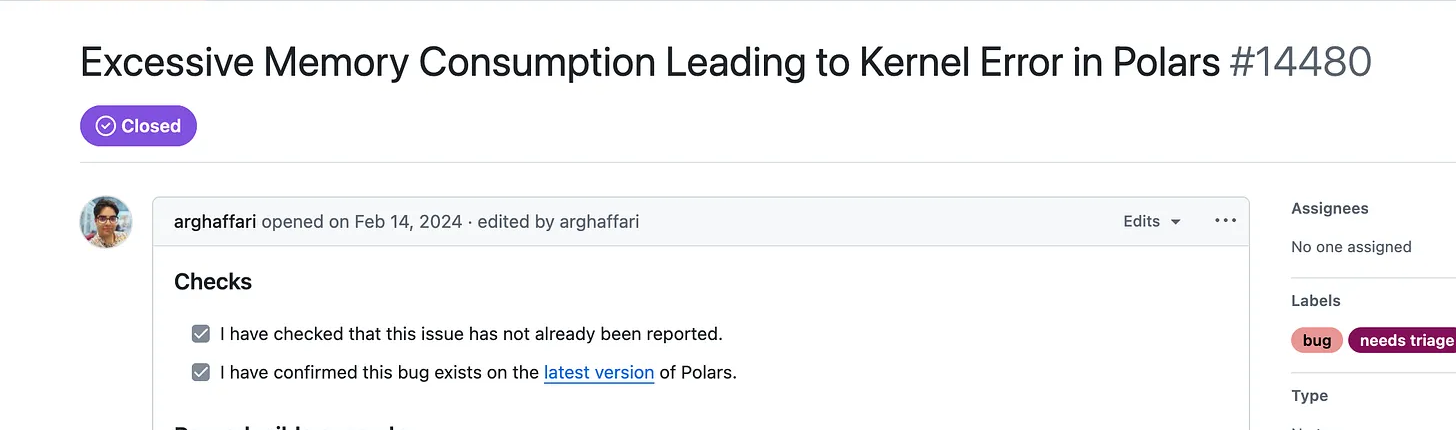Click the 'No one assigned' text

(1351, 247)
